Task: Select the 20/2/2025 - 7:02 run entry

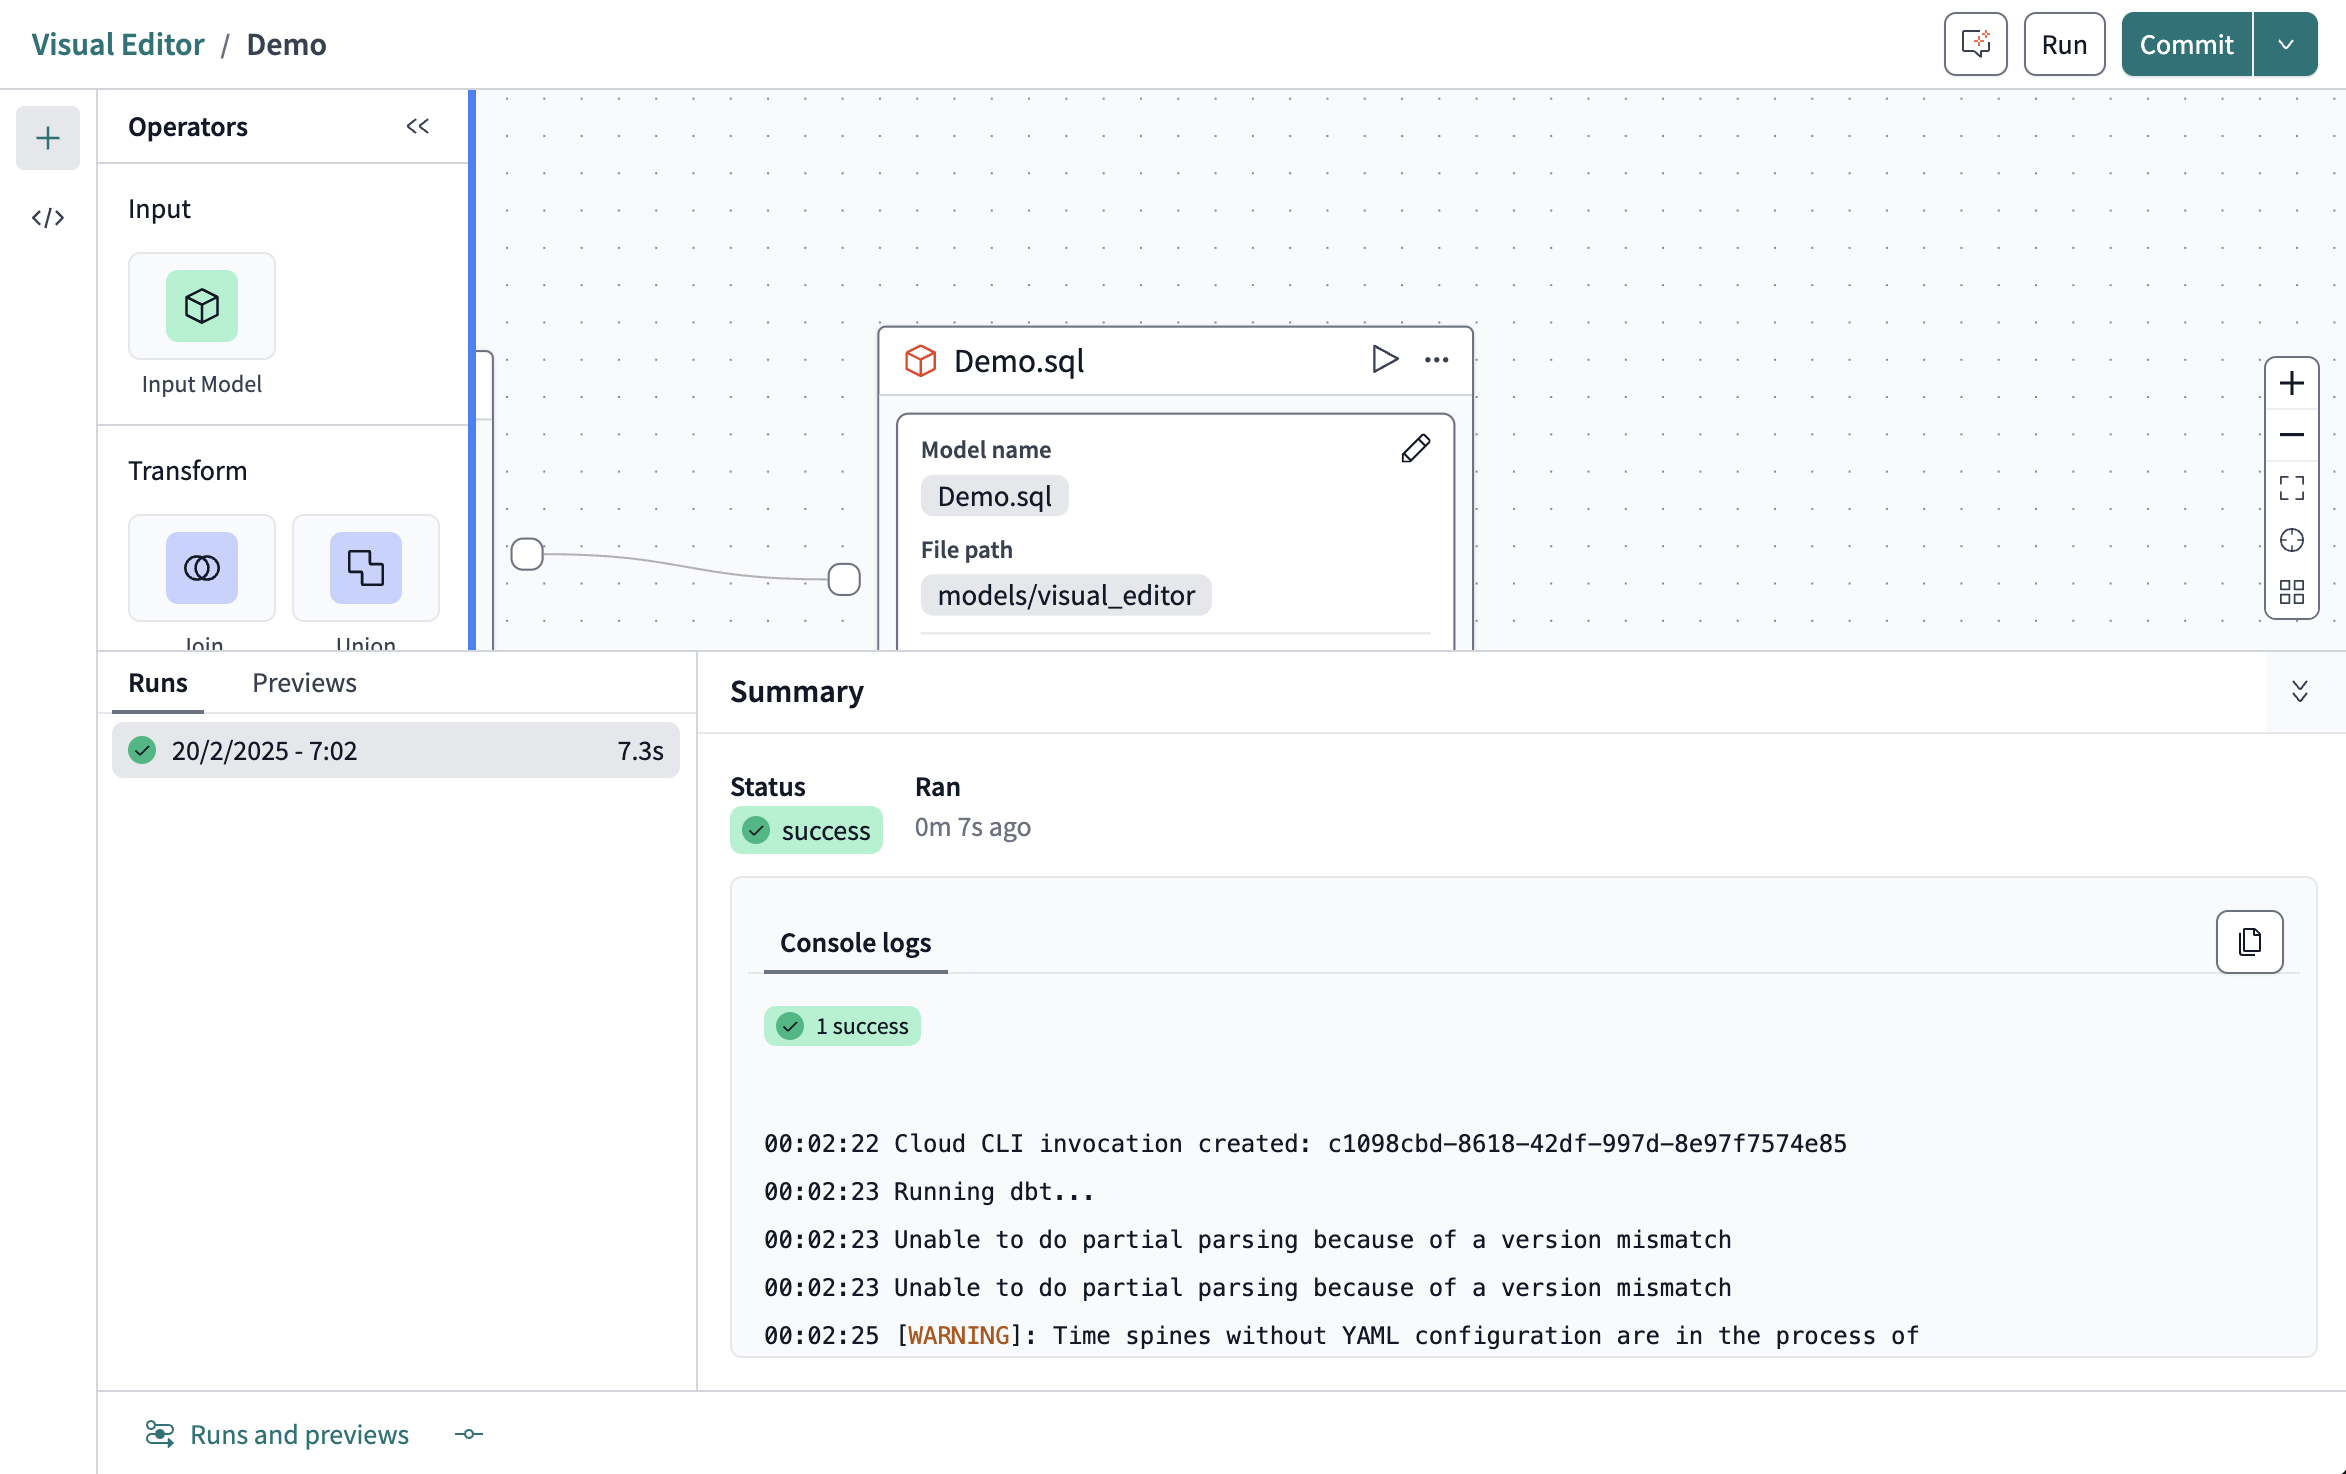Action: 395,751
